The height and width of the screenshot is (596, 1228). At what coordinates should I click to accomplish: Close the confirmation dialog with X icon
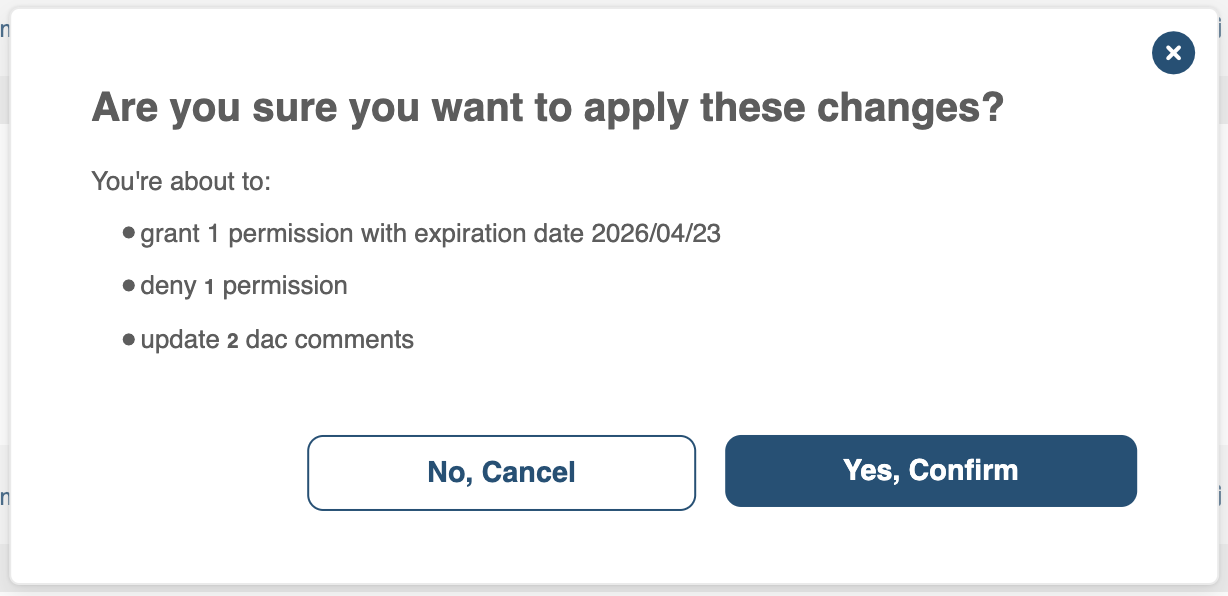coord(1173,53)
